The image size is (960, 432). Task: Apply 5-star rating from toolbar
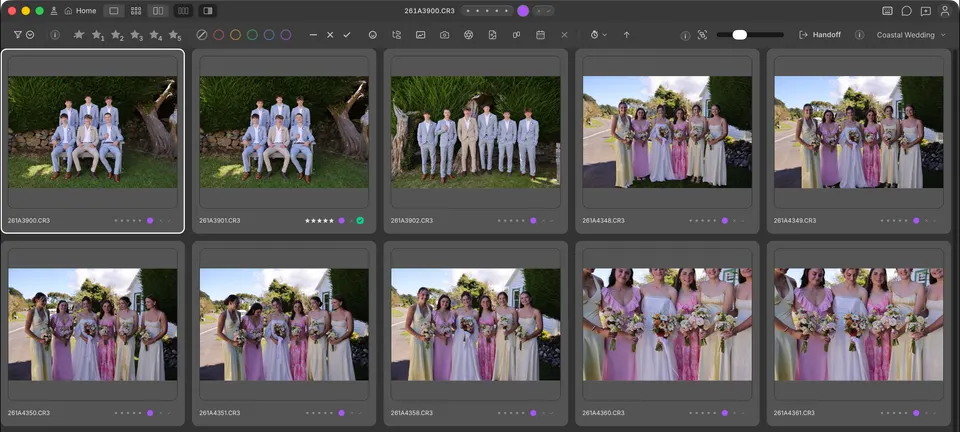click(x=174, y=35)
